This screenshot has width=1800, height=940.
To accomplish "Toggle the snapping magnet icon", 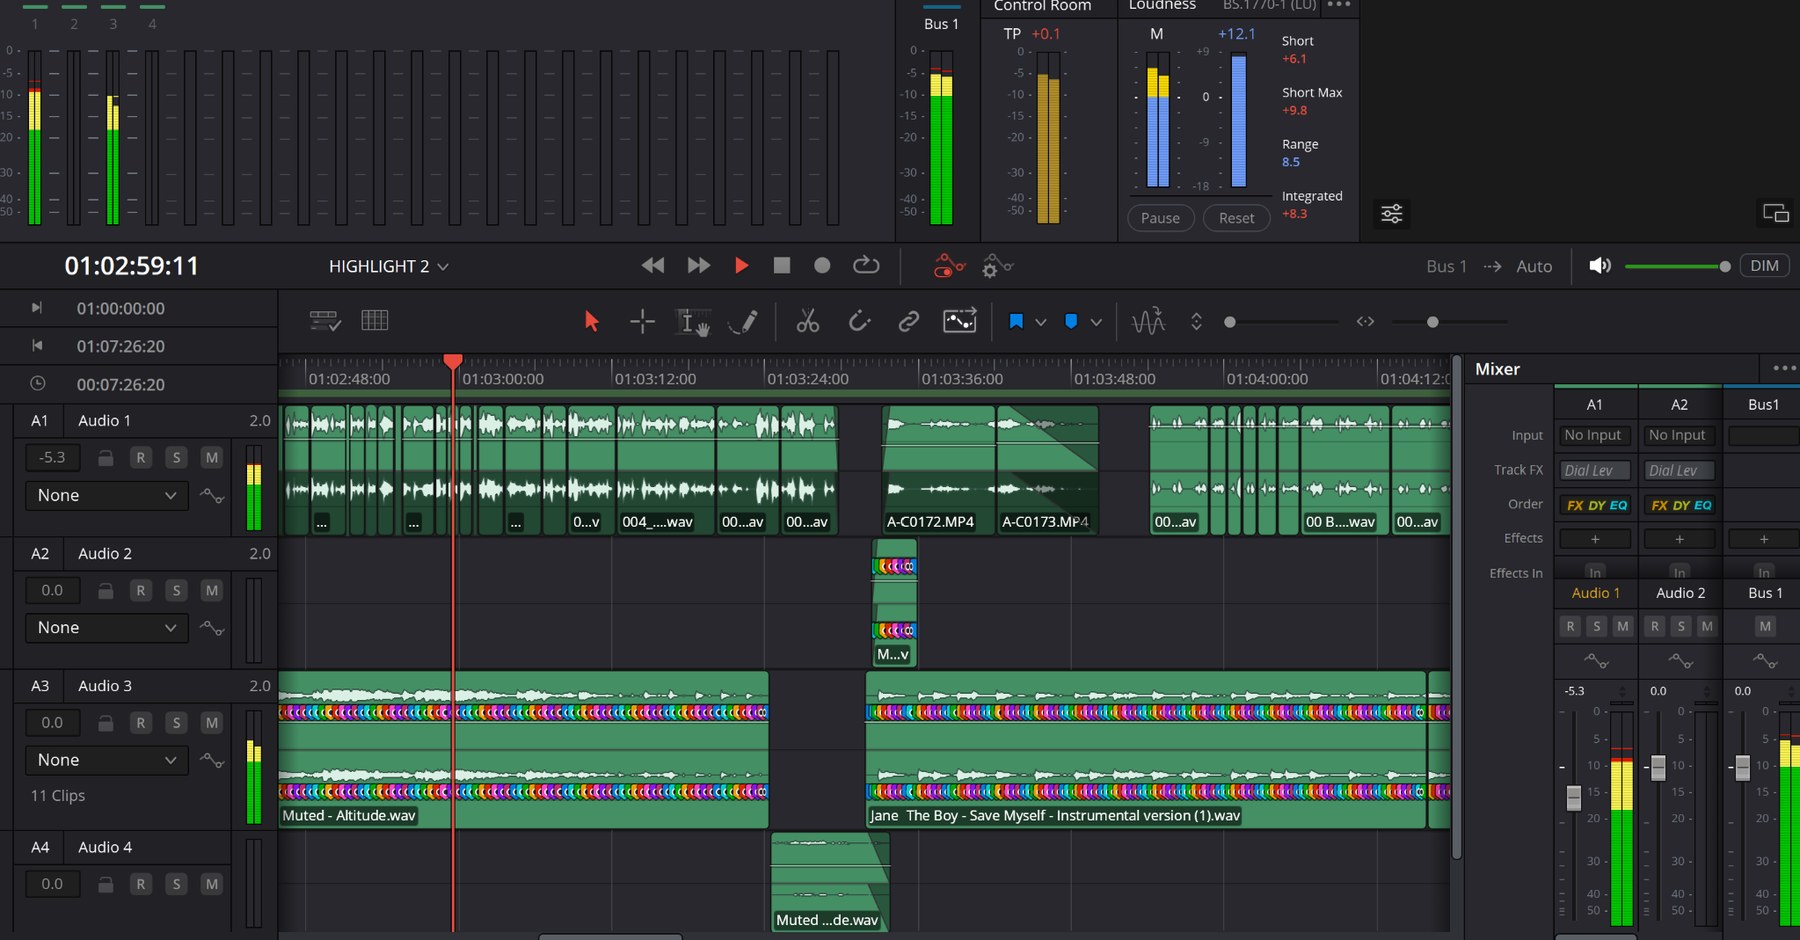I will pos(859,321).
